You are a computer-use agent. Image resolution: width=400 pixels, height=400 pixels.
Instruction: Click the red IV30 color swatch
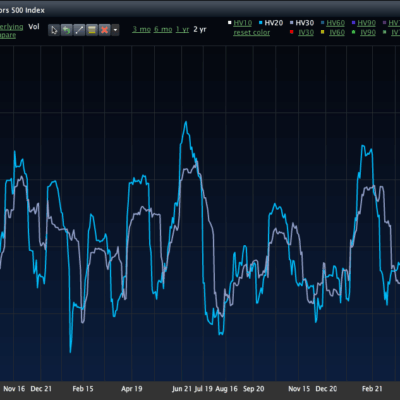(292, 32)
